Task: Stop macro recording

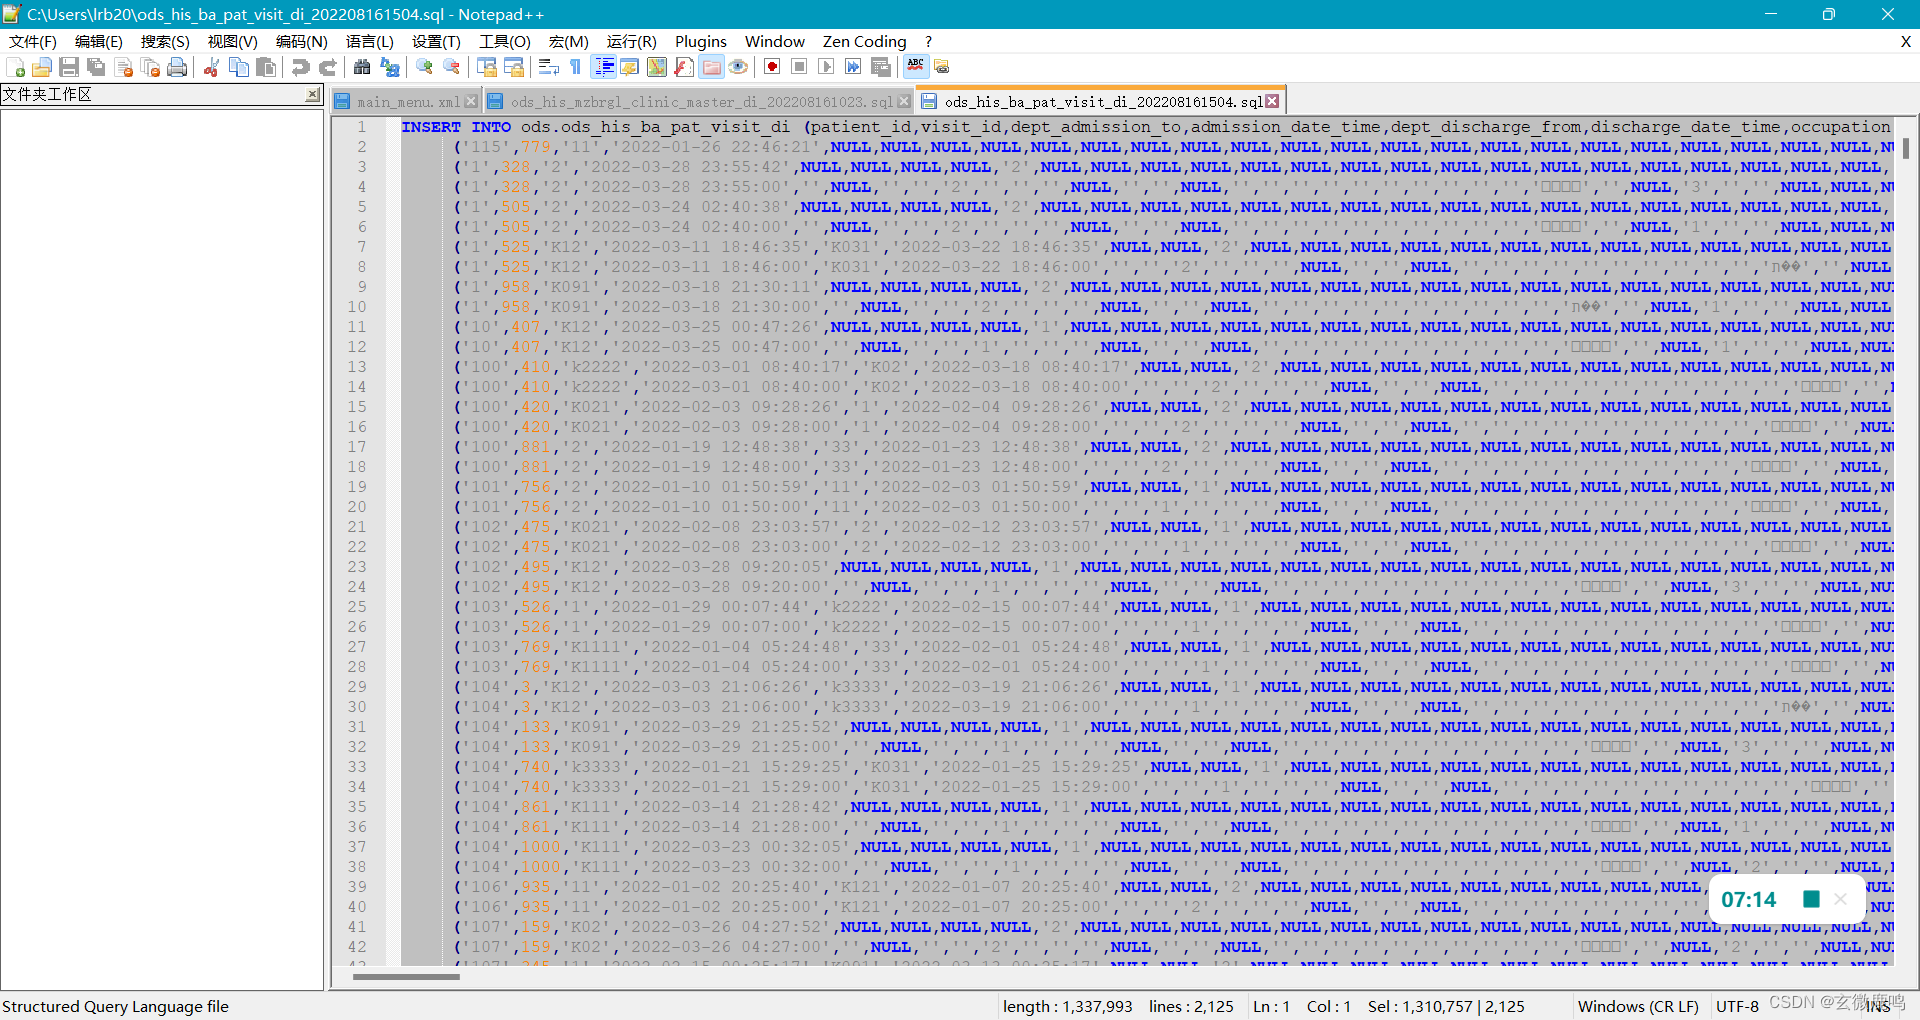Action: pos(799,67)
